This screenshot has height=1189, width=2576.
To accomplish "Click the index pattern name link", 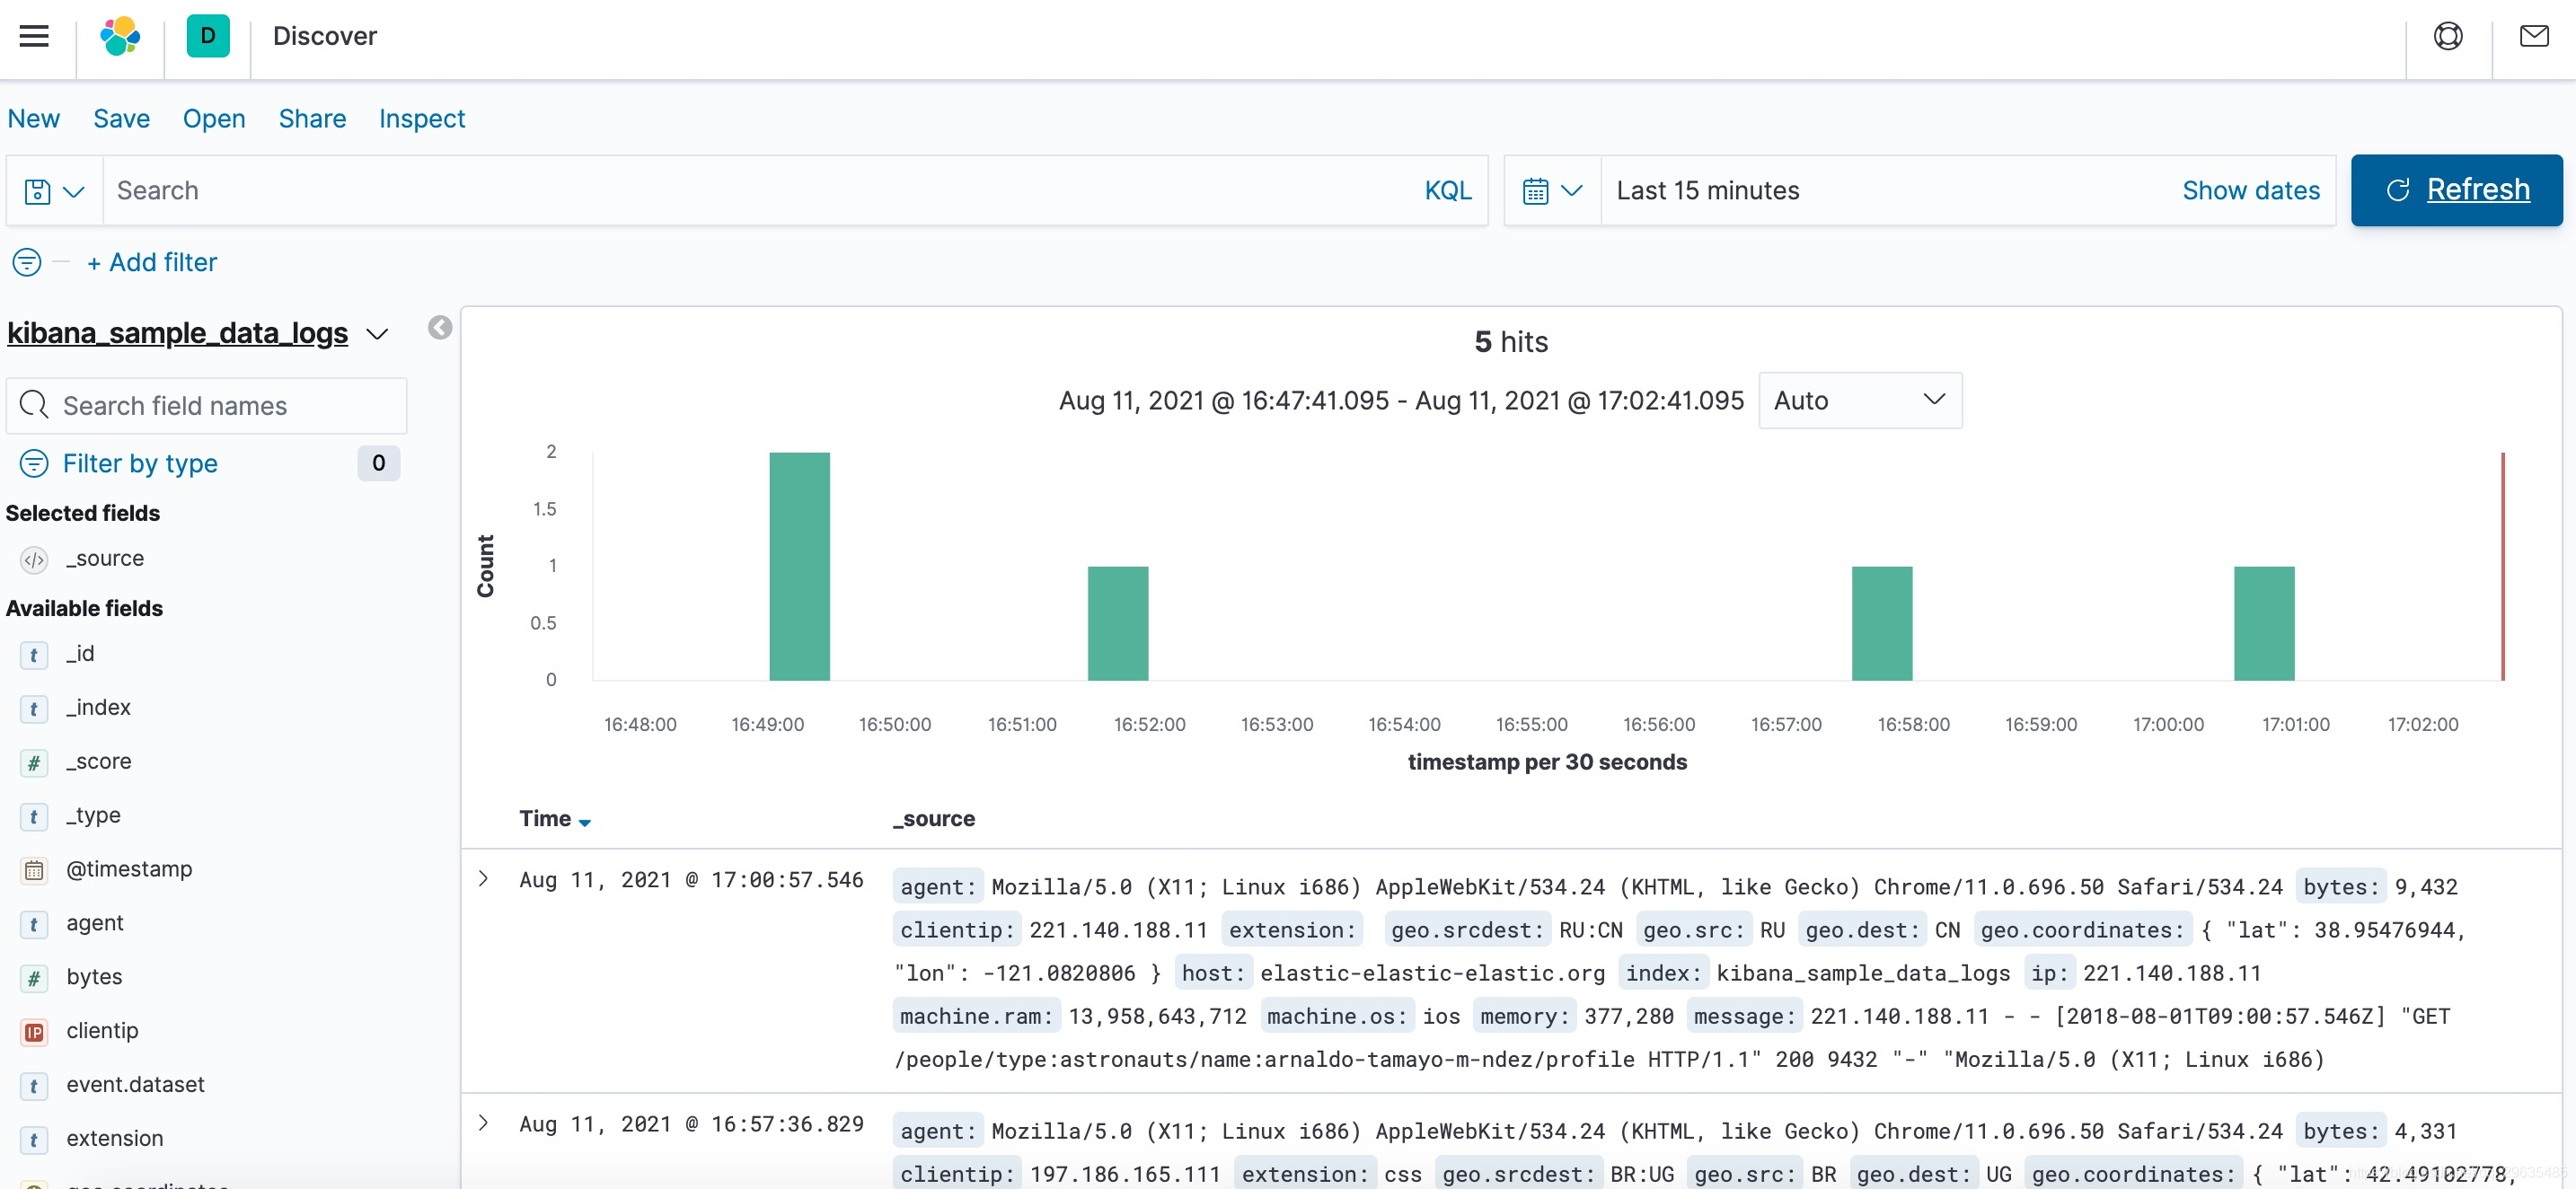I will (178, 333).
